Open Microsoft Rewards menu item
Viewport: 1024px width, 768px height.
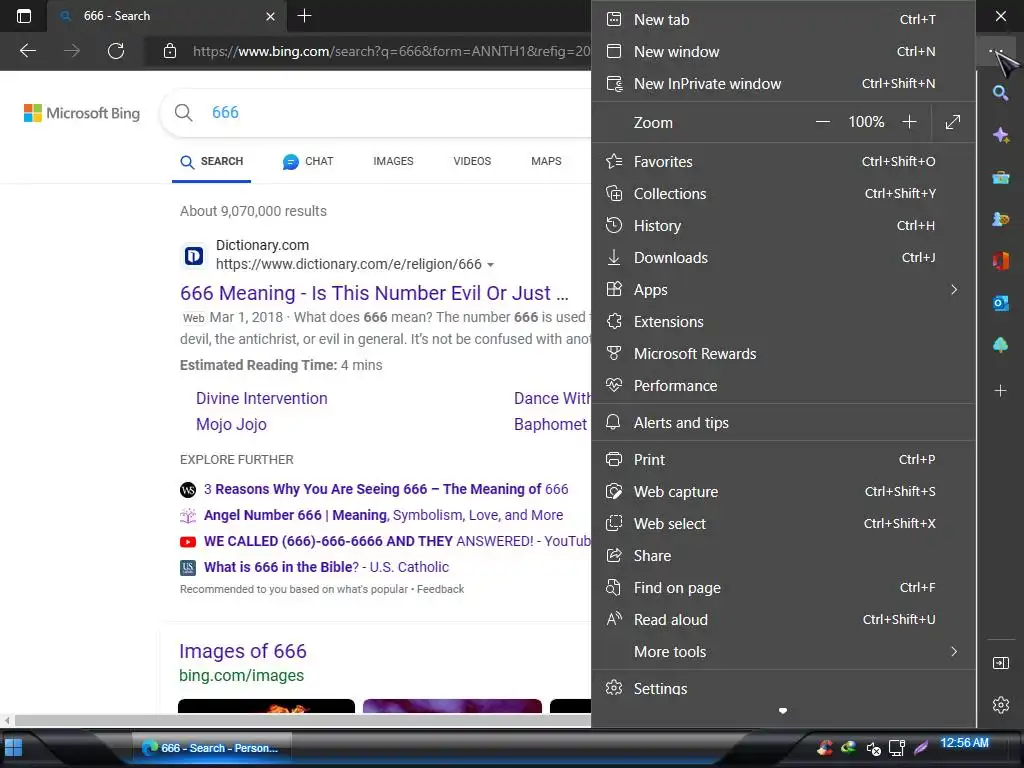(783, 353)
